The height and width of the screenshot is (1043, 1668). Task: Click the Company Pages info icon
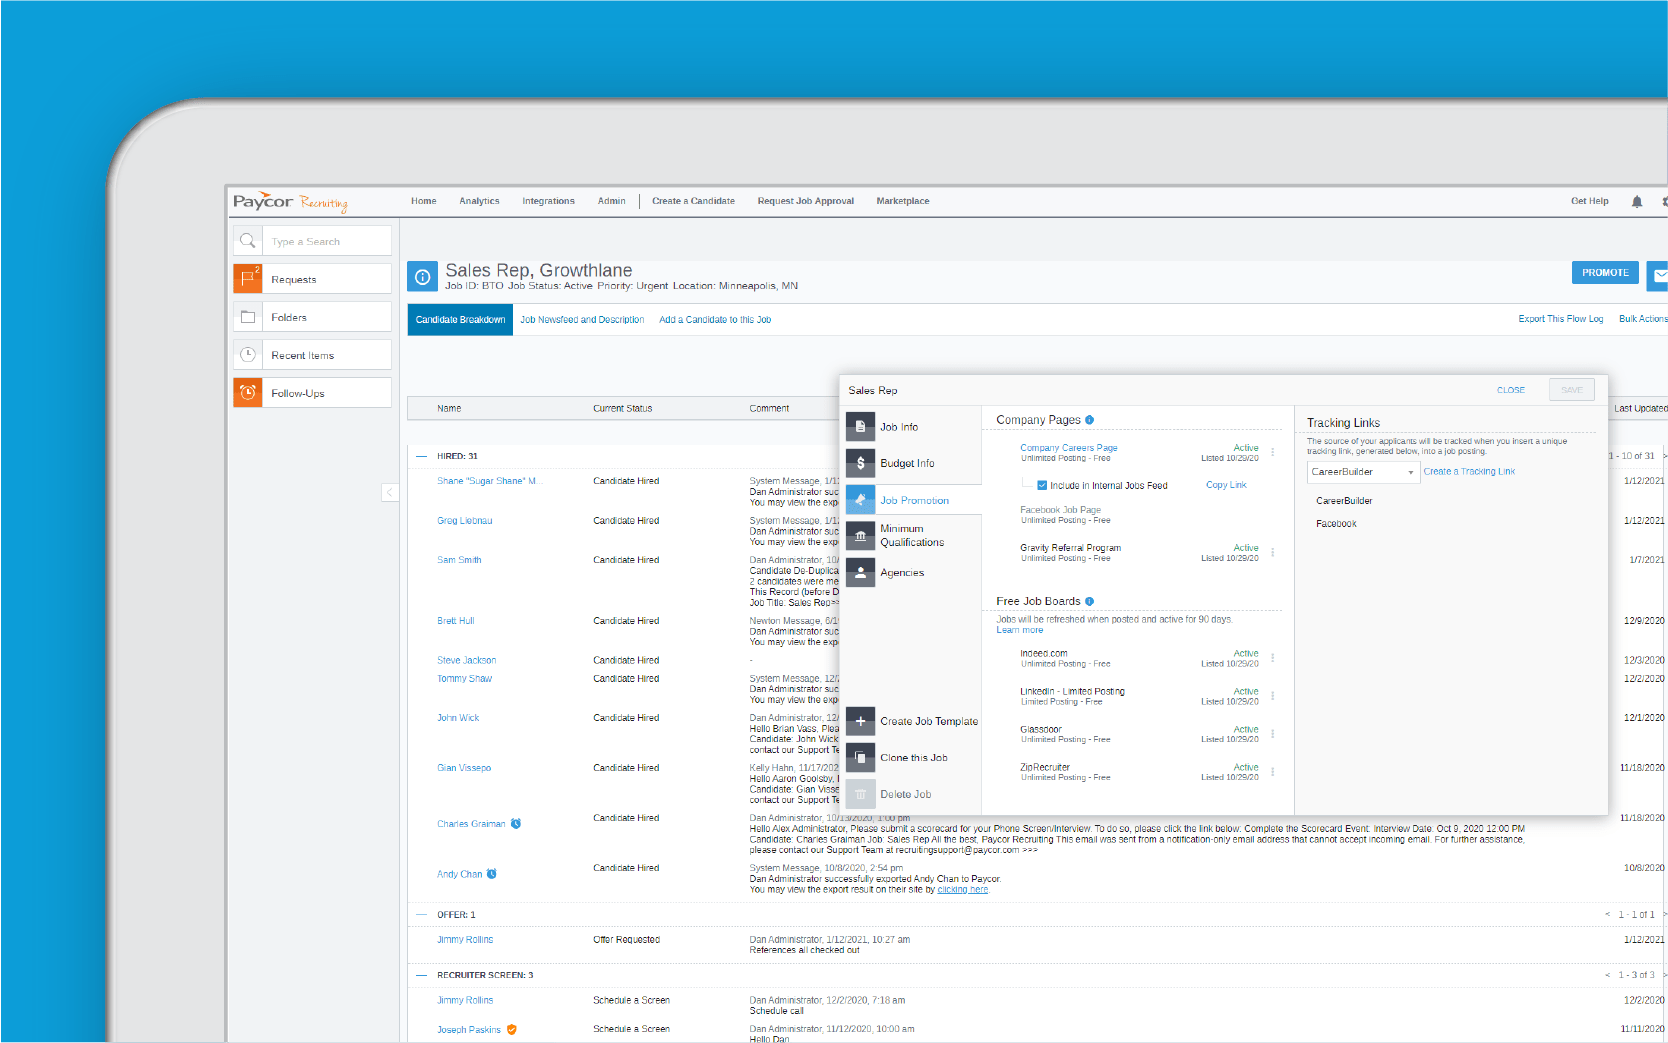(x=1090, y=420)
